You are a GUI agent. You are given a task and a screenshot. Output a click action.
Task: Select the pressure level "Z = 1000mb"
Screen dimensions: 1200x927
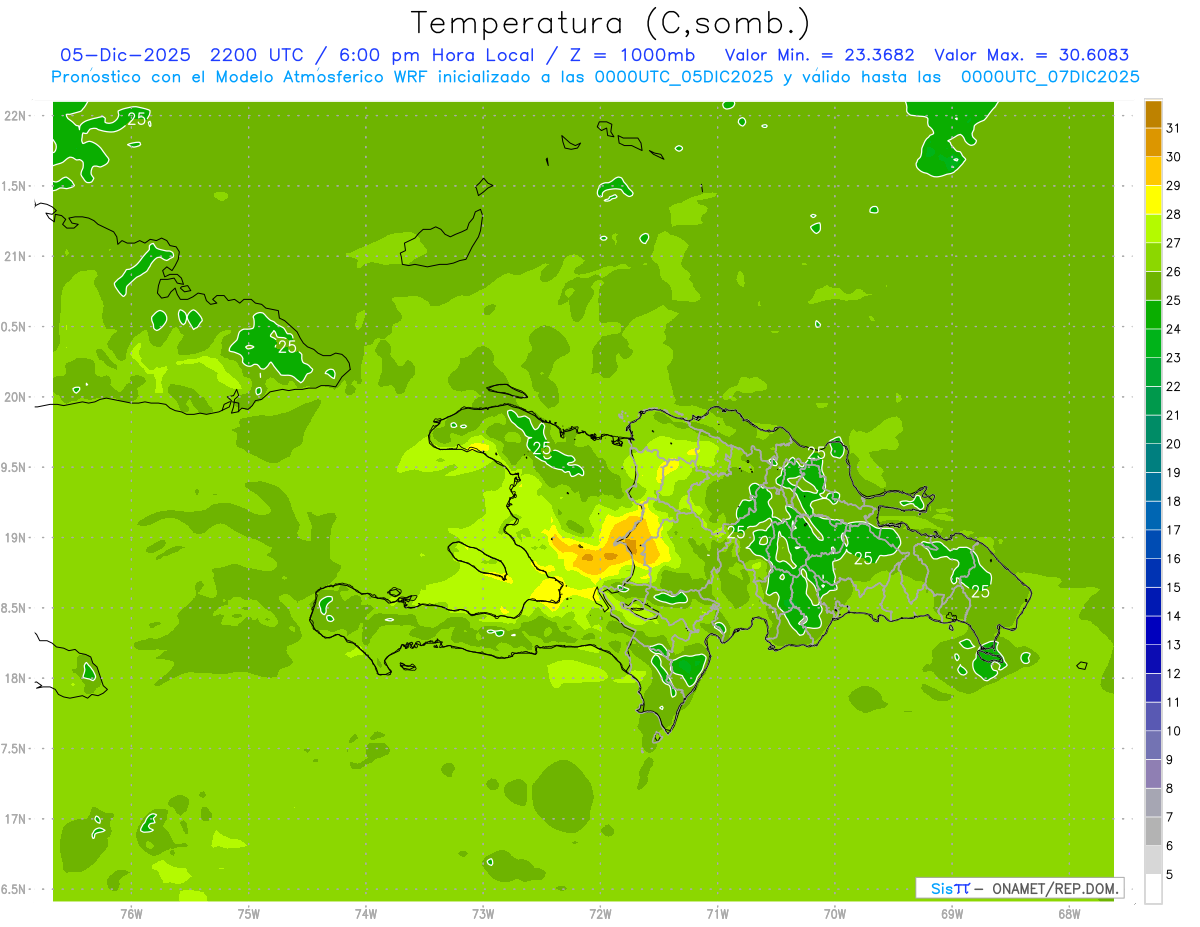click(x=632, y=55)
